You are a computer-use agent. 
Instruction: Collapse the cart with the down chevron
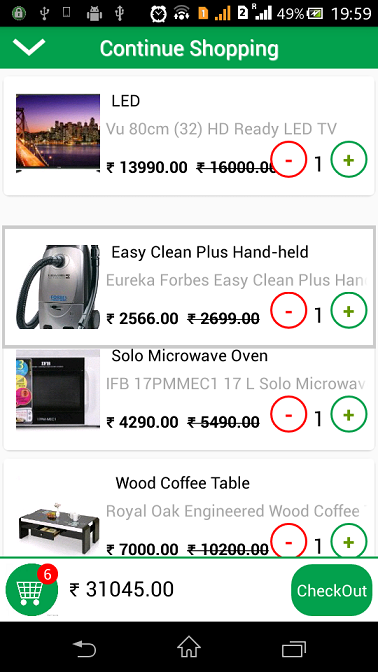click(29, 47)
